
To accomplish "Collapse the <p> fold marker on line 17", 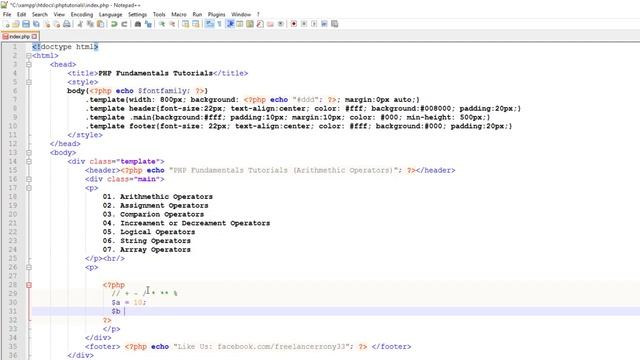I will click(29, 188).
